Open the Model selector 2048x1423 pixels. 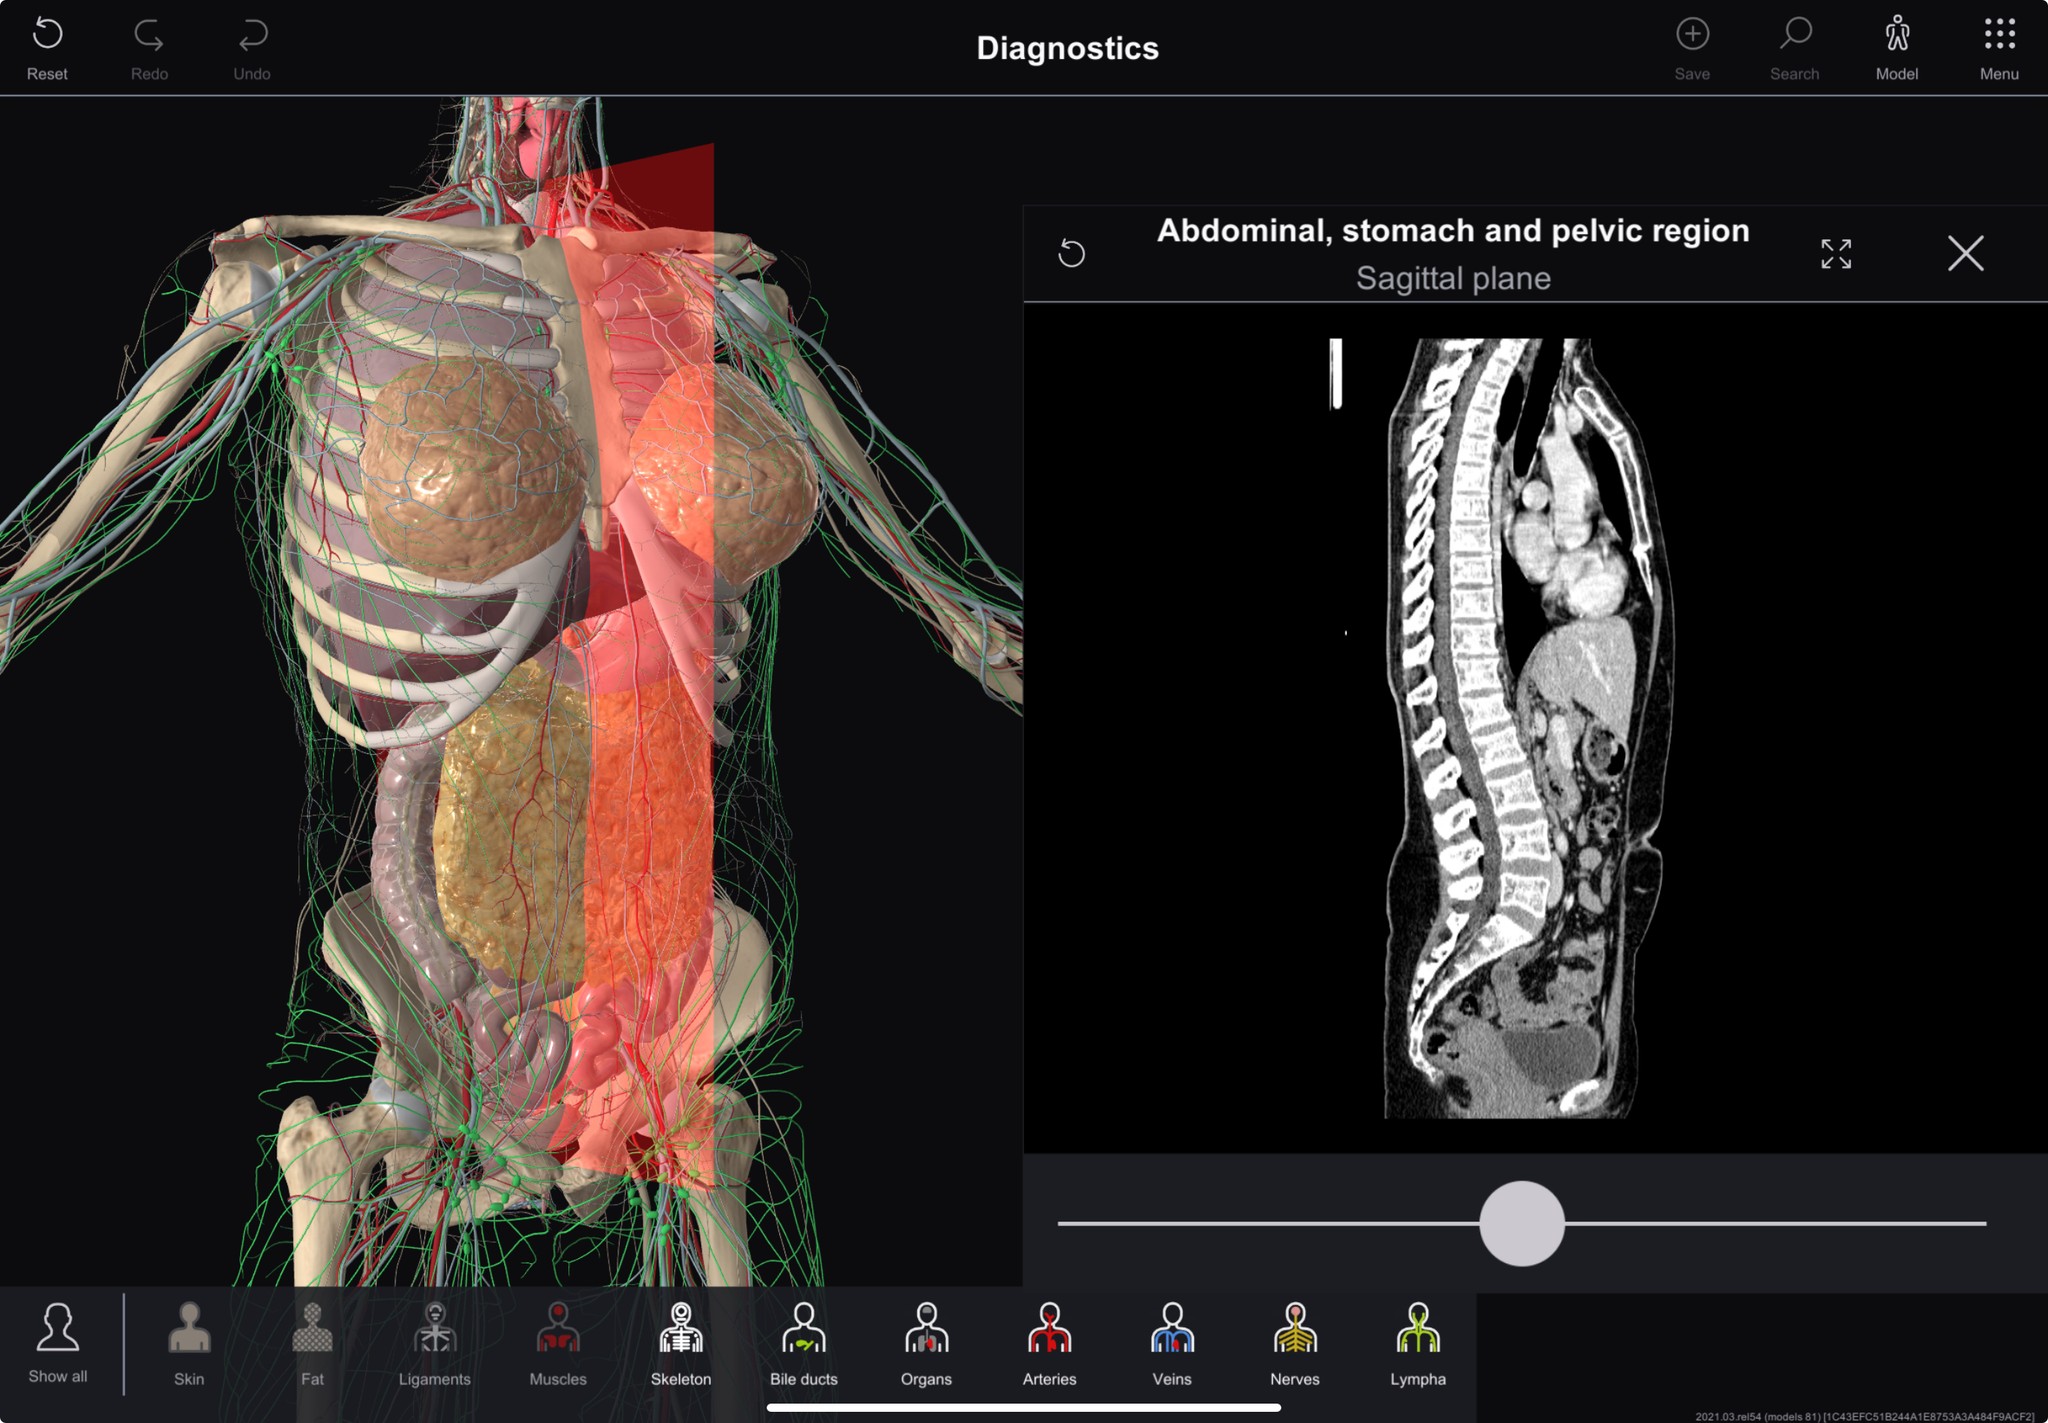[x=1896, y=45]
